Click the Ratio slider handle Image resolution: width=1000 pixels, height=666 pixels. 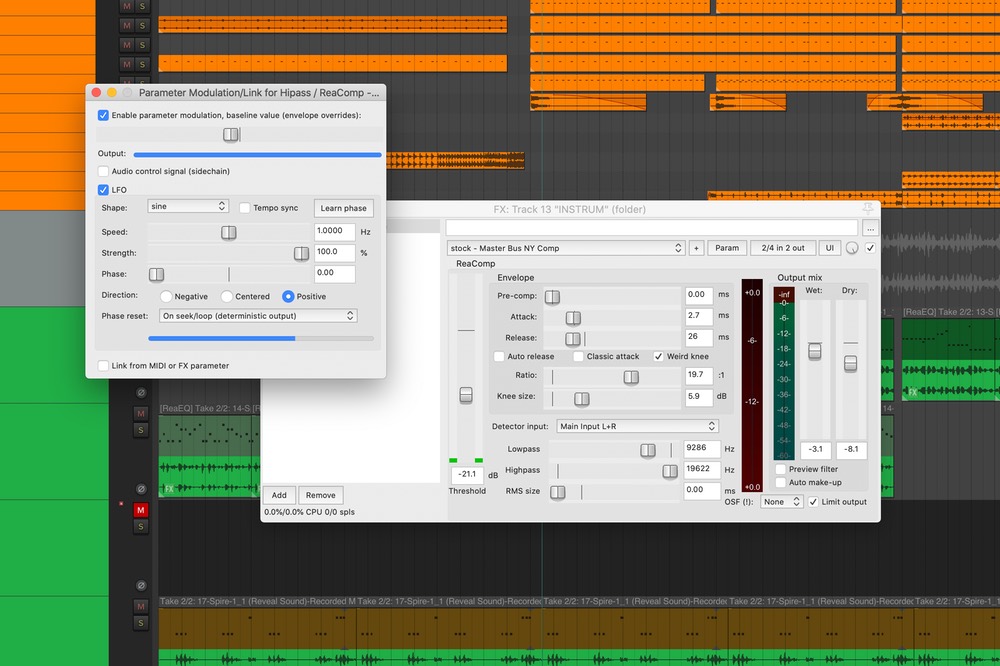pos(631,377)
